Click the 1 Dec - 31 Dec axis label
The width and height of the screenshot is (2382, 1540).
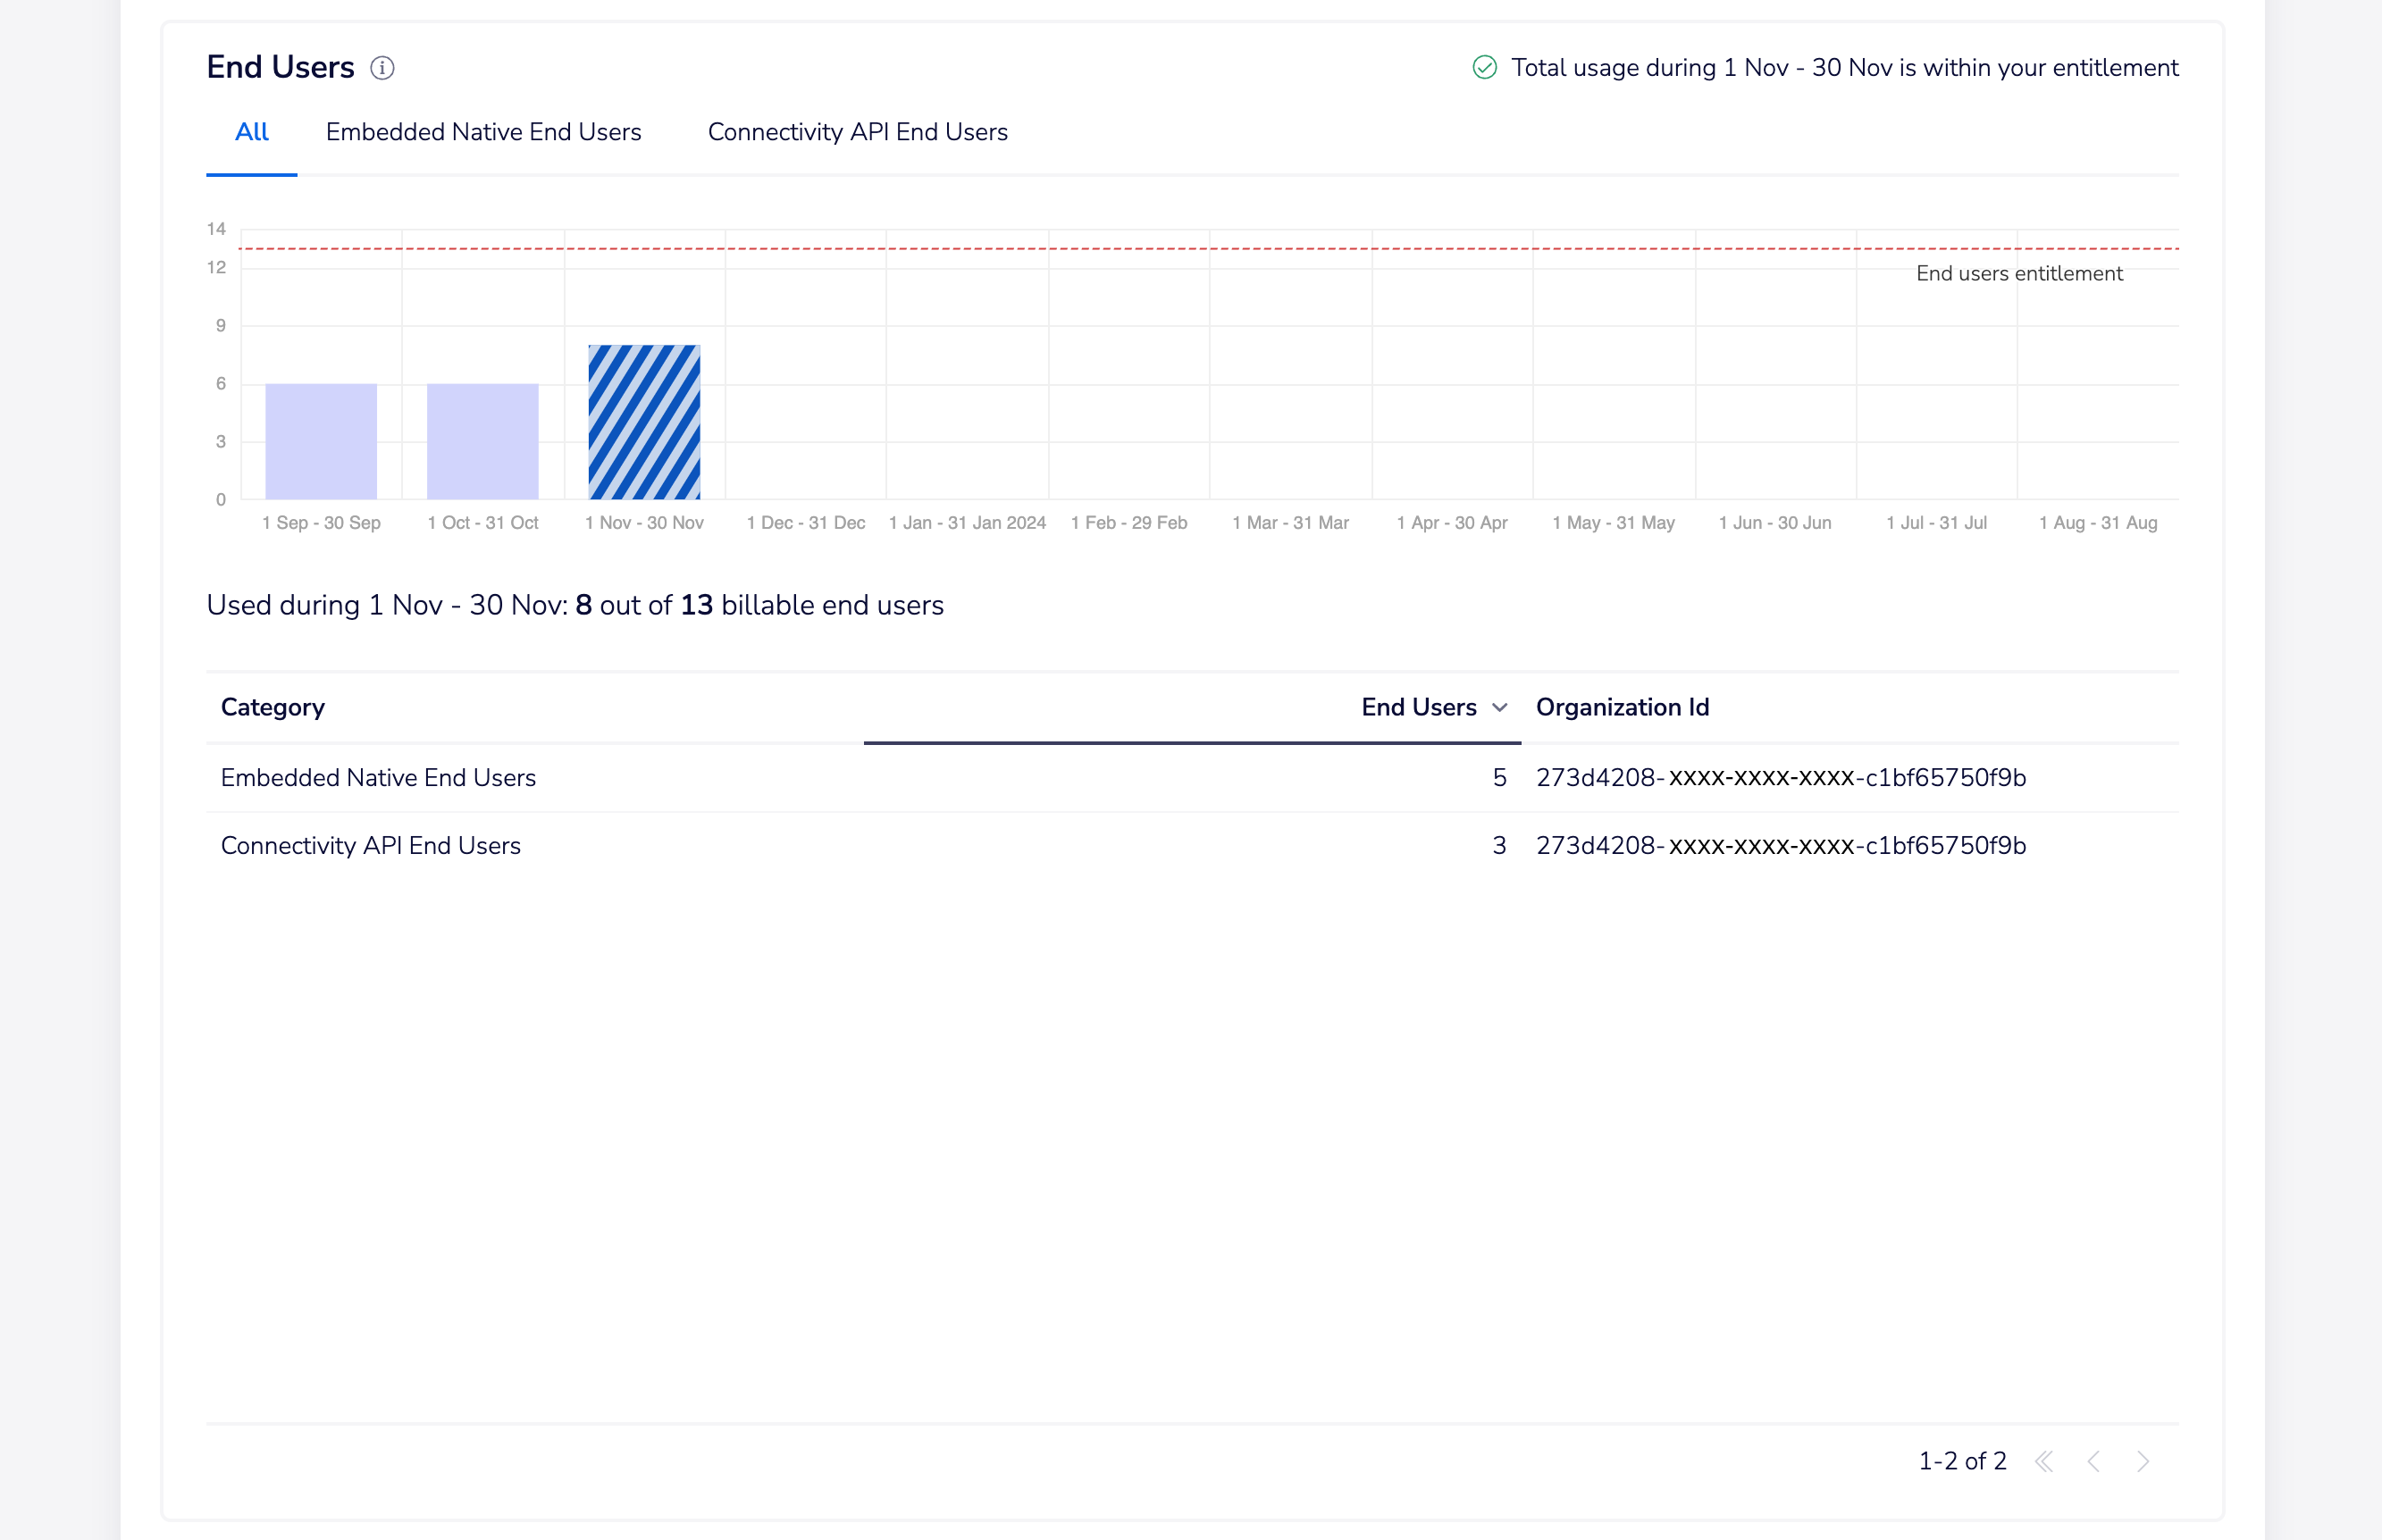tap(805, 523)
